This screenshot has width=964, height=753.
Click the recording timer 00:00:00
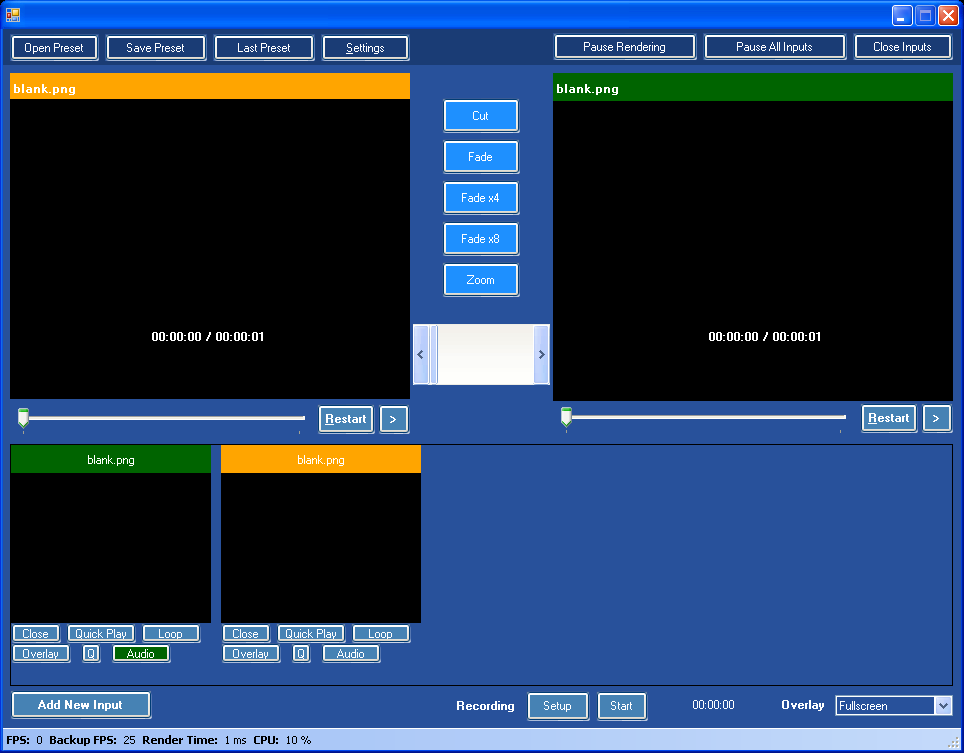tap(713, 705)
